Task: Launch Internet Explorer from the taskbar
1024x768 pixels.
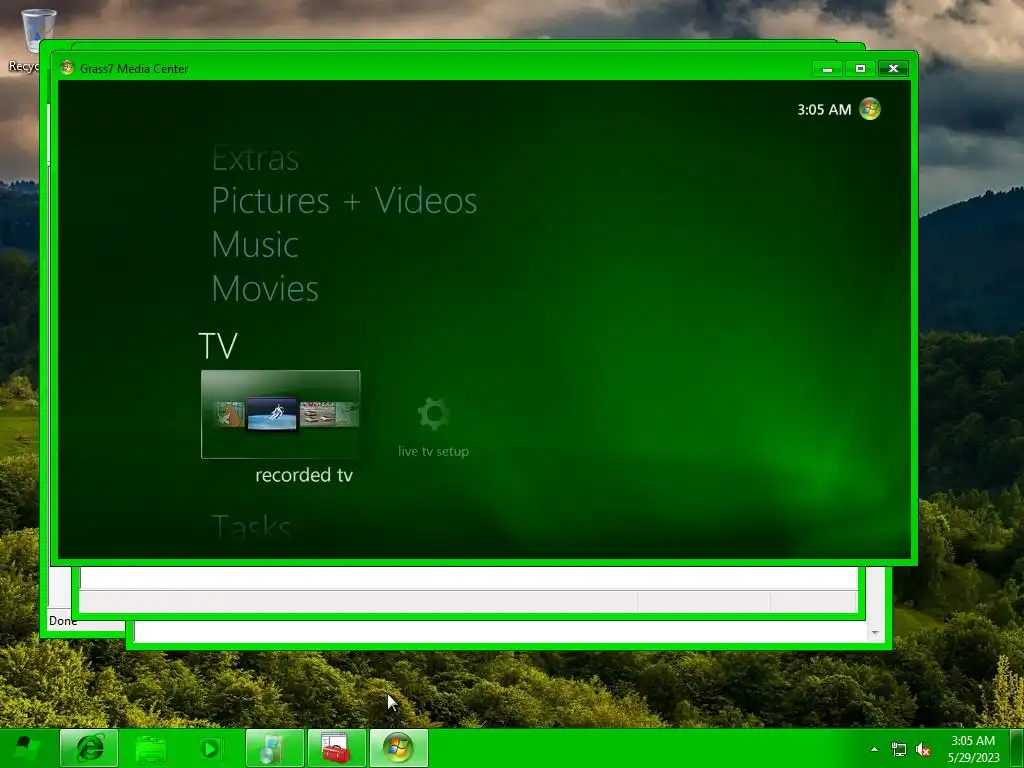Action: tap(89, 748)
